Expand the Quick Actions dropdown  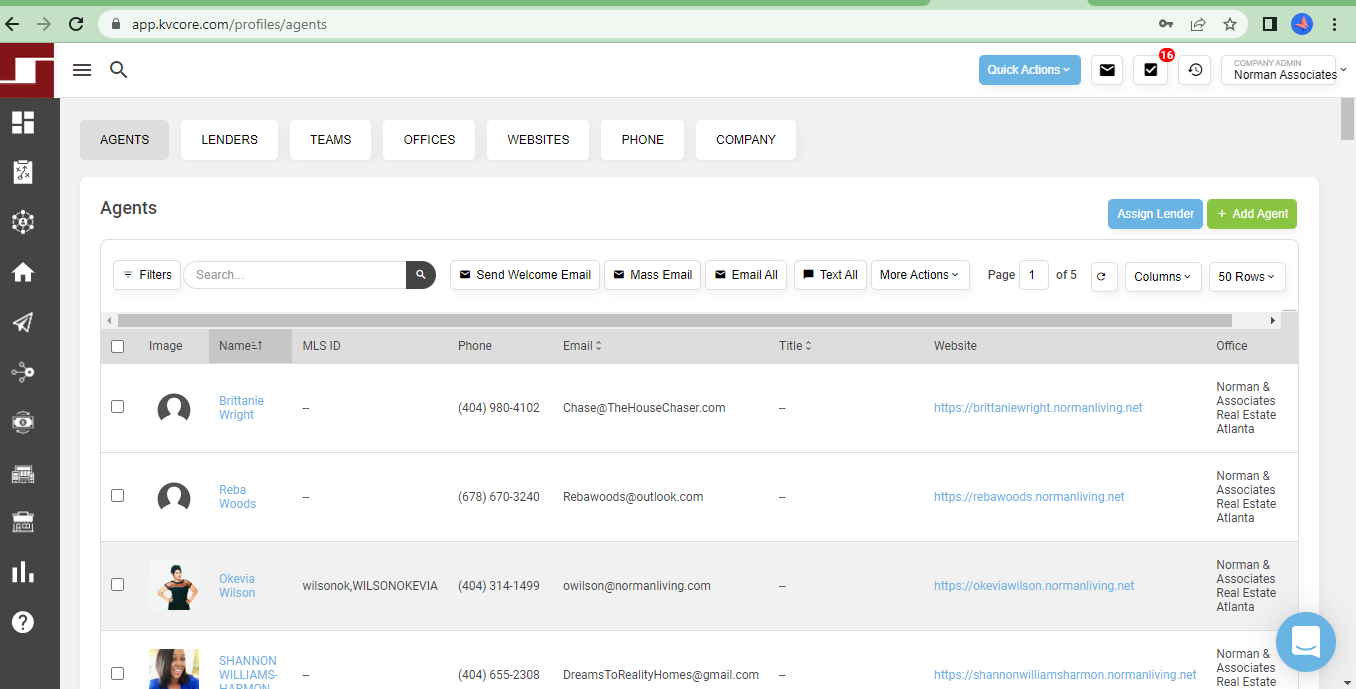[x=1029, y=70]
